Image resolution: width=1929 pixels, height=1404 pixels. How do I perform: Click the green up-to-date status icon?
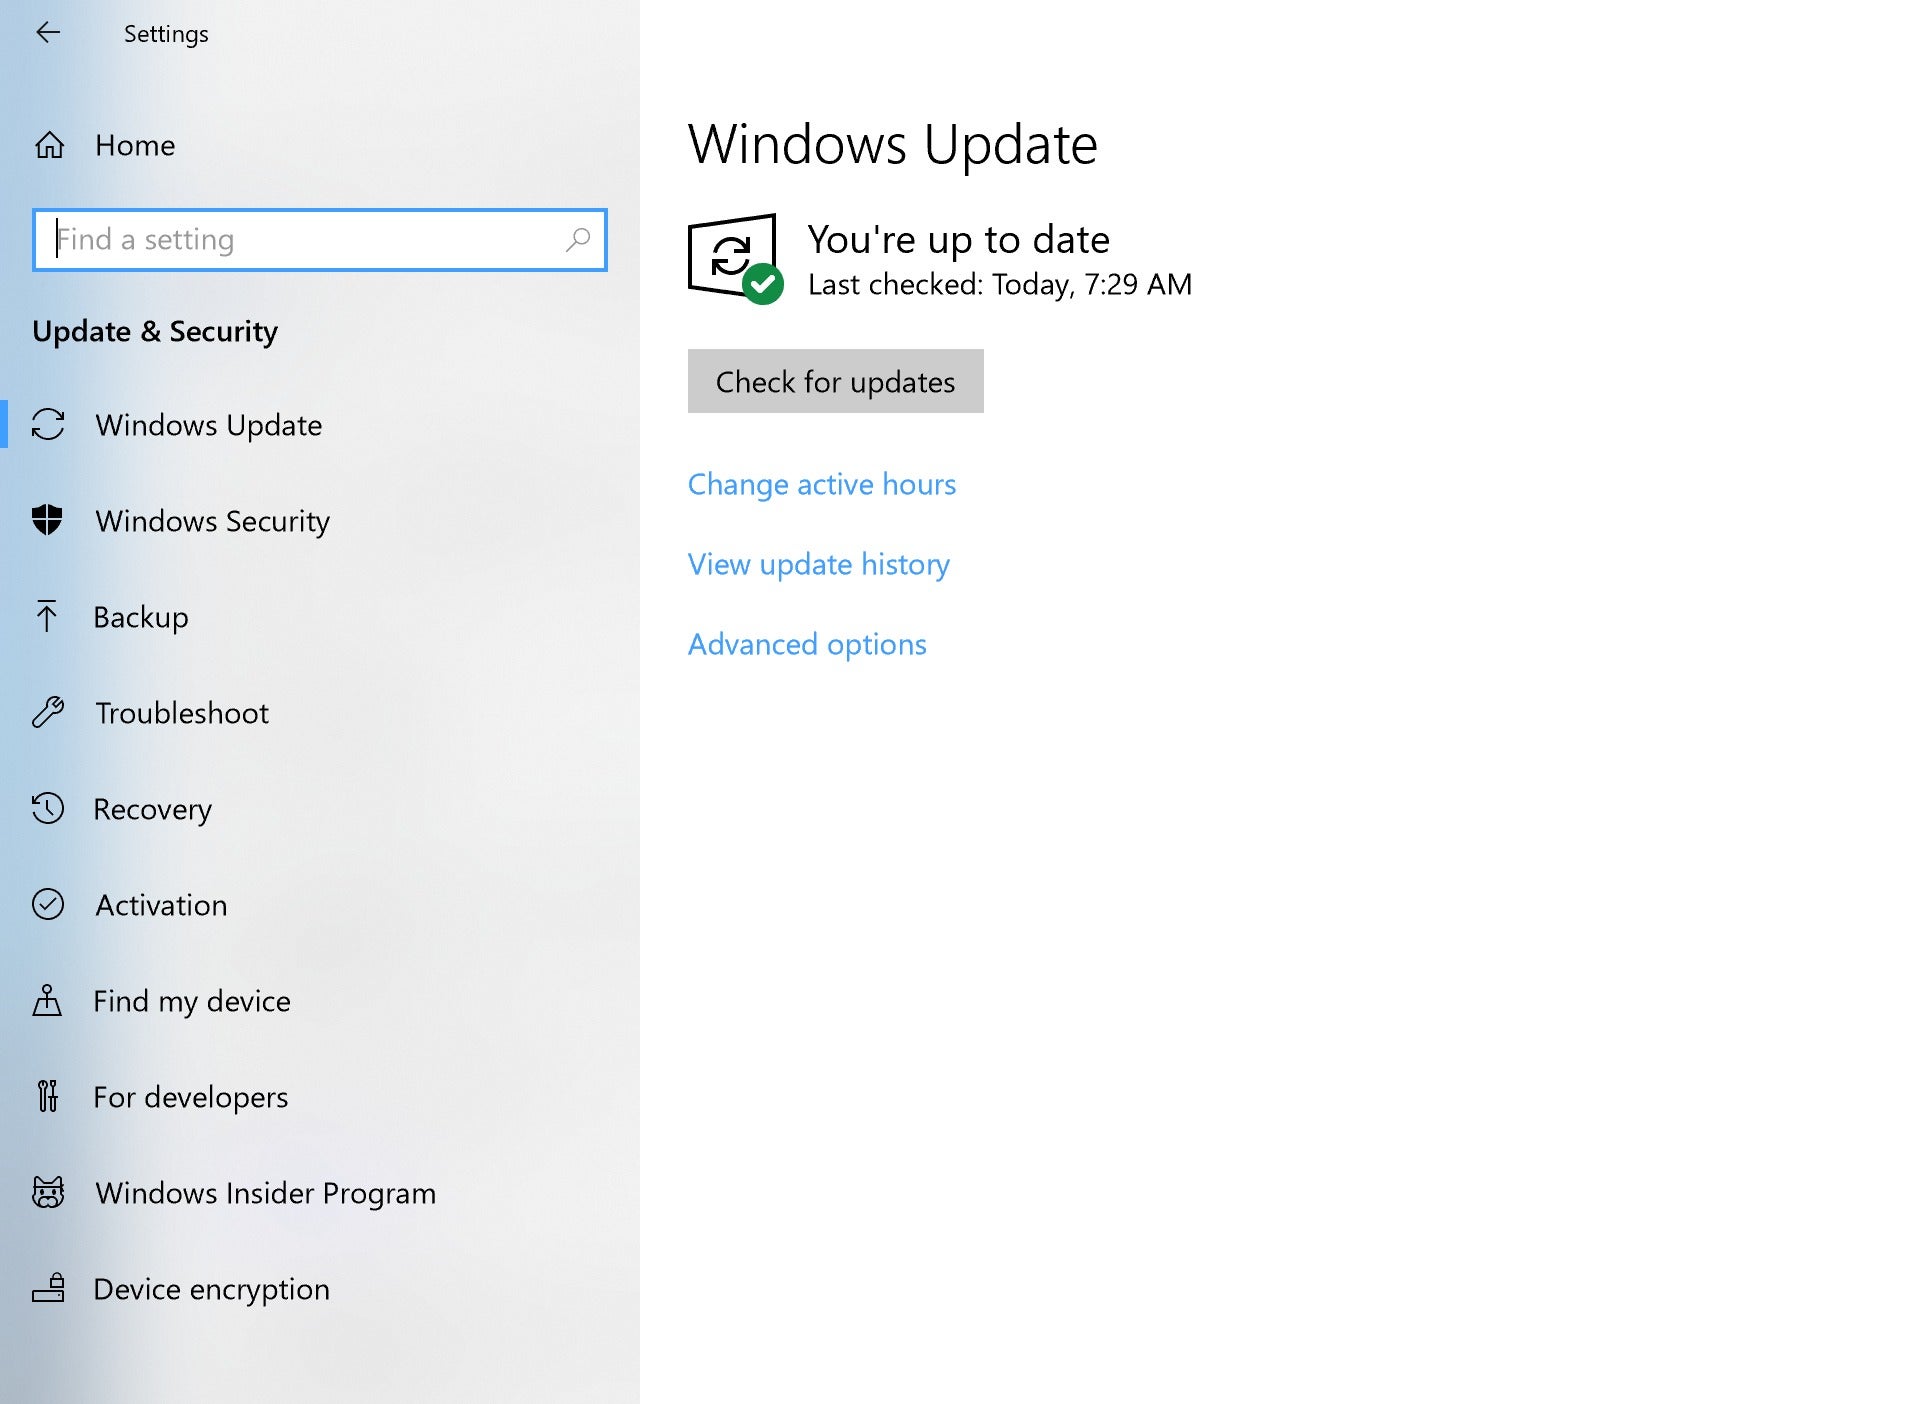762,280
